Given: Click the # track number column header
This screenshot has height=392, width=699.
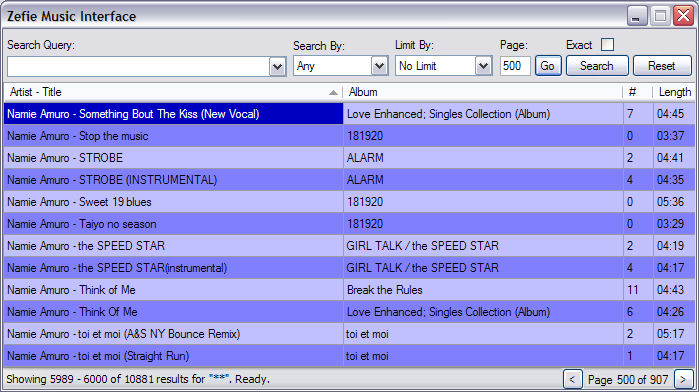Looking at the screenshot, I should point(637,92).
